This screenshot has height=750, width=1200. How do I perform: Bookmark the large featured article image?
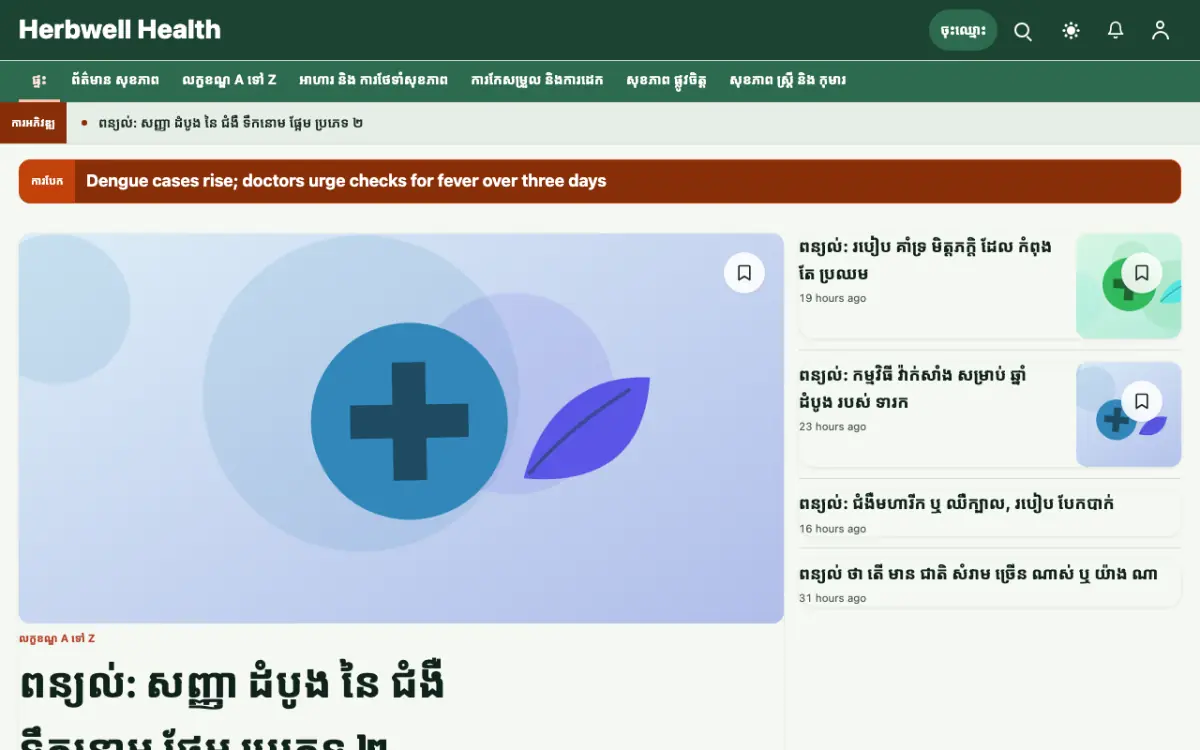coord(744,272)
